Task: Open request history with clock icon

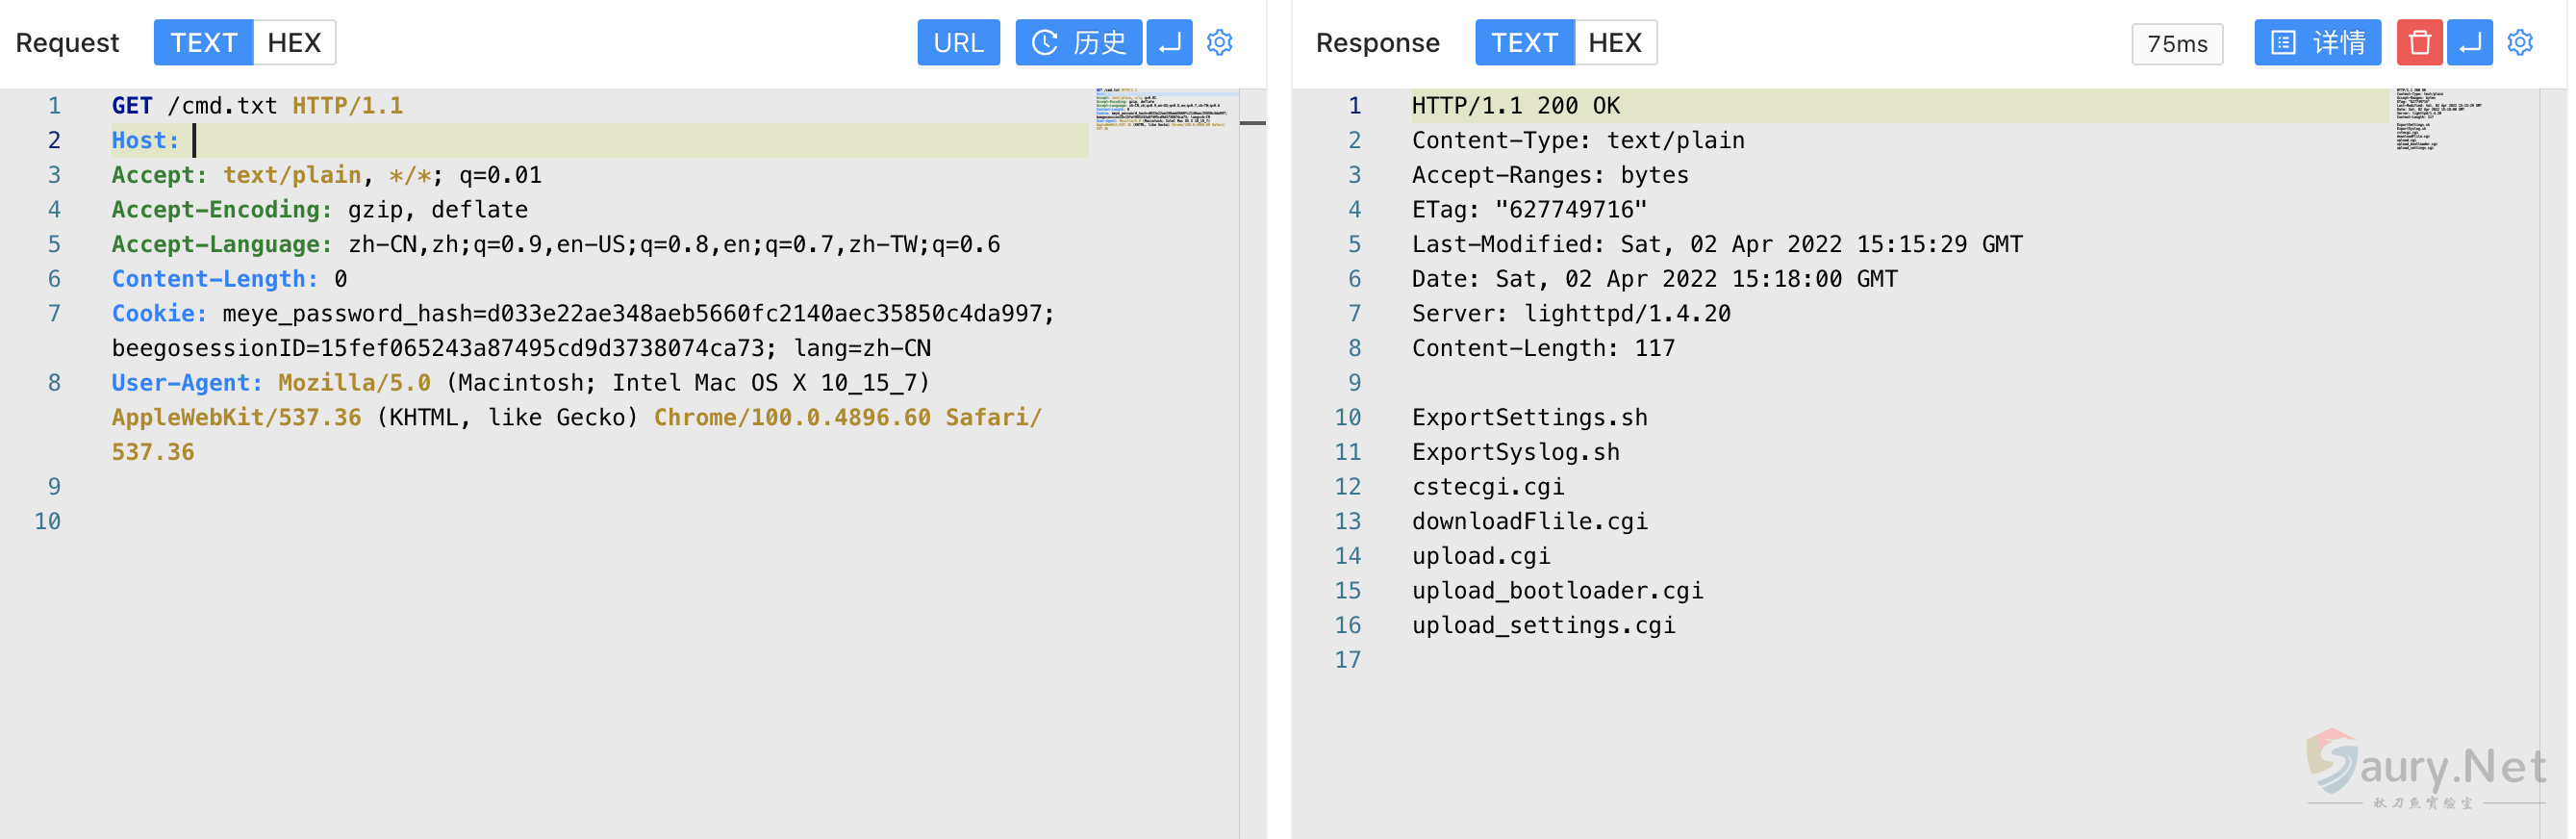Action: 1078,43
